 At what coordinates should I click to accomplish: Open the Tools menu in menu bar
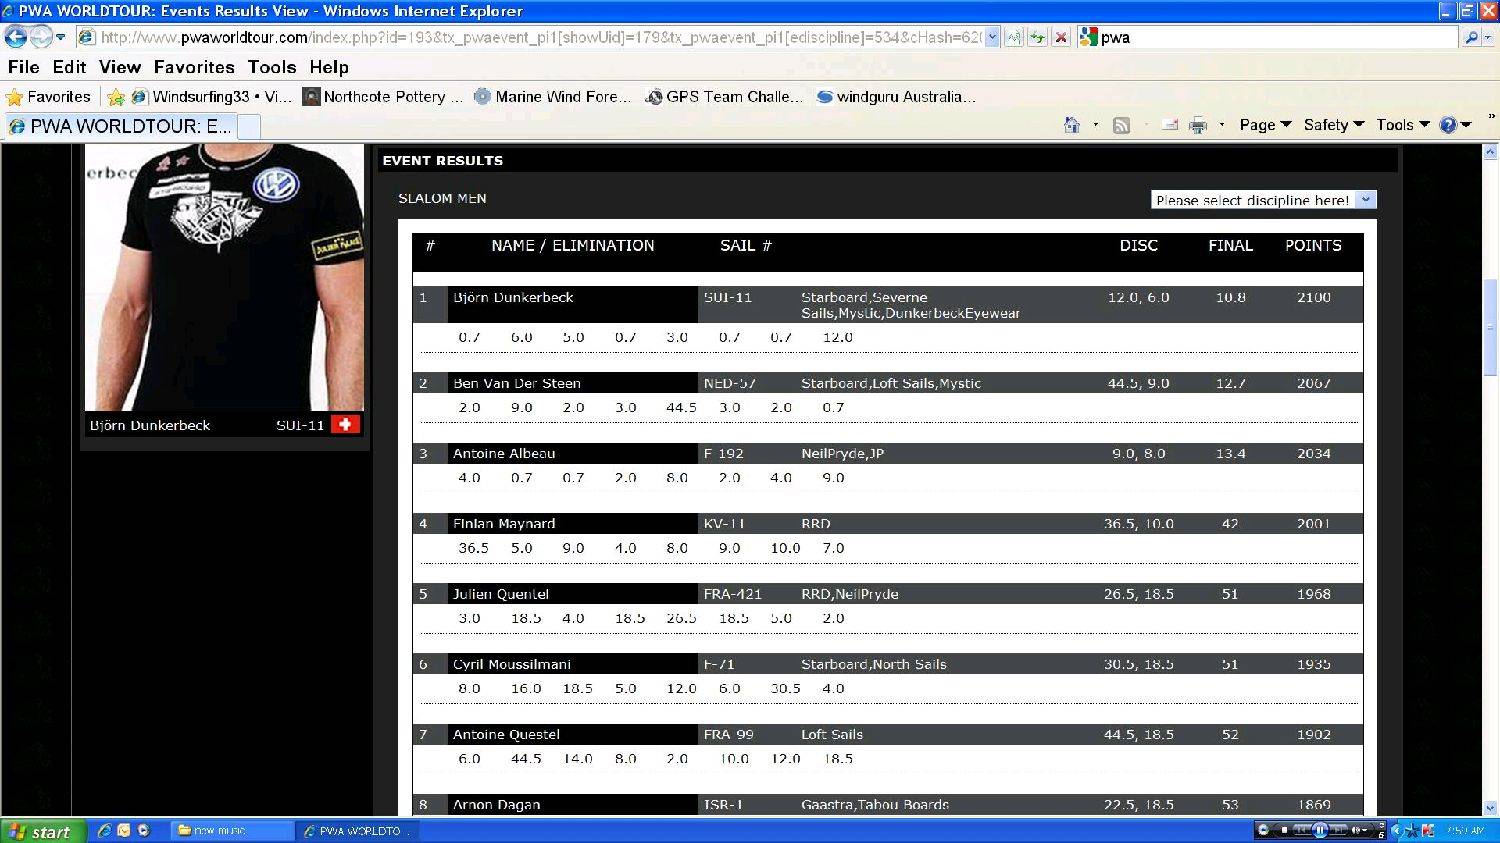[x=271, y=67]
